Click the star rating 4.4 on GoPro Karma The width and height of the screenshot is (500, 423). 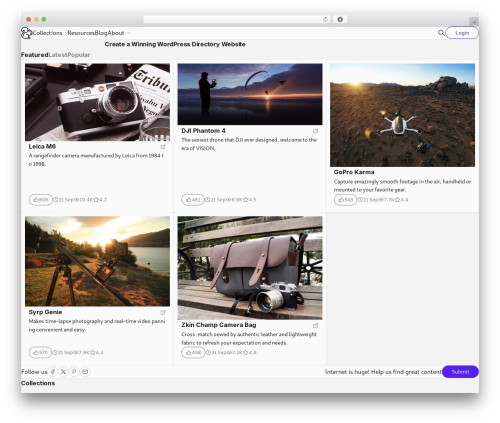[x=401, y=200]
